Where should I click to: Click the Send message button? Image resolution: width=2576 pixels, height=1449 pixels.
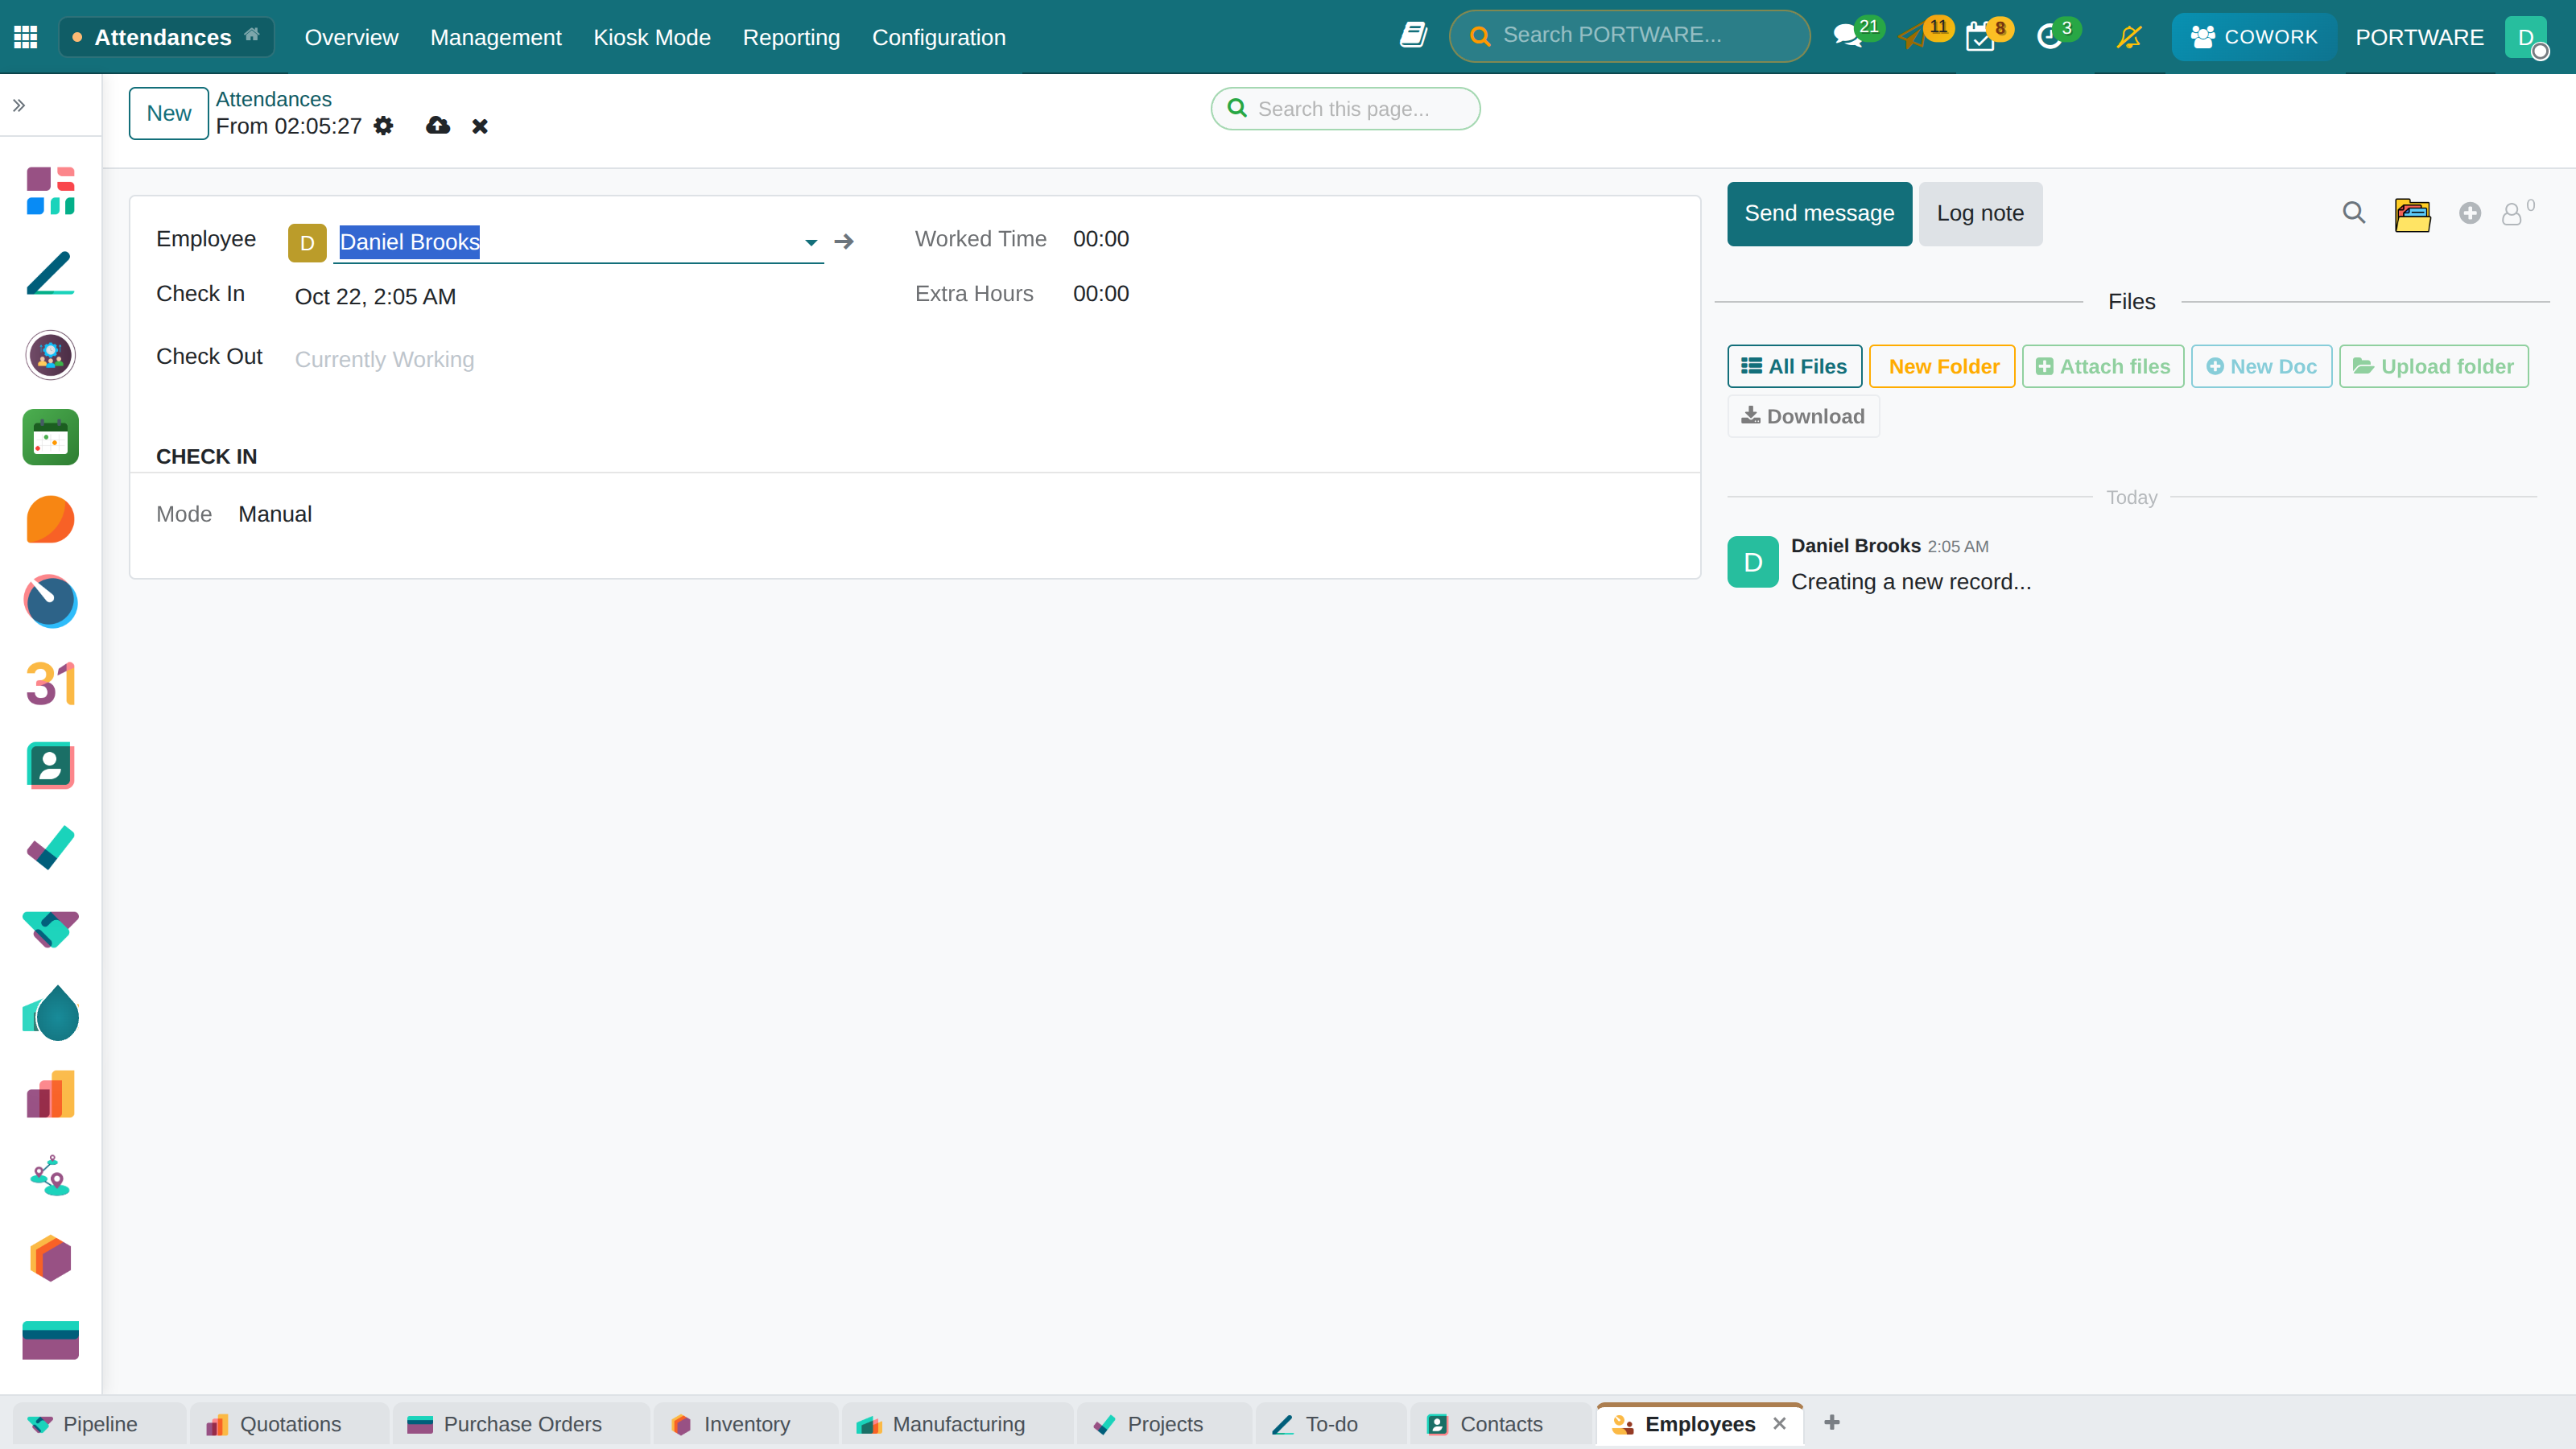click(1819, 214)
